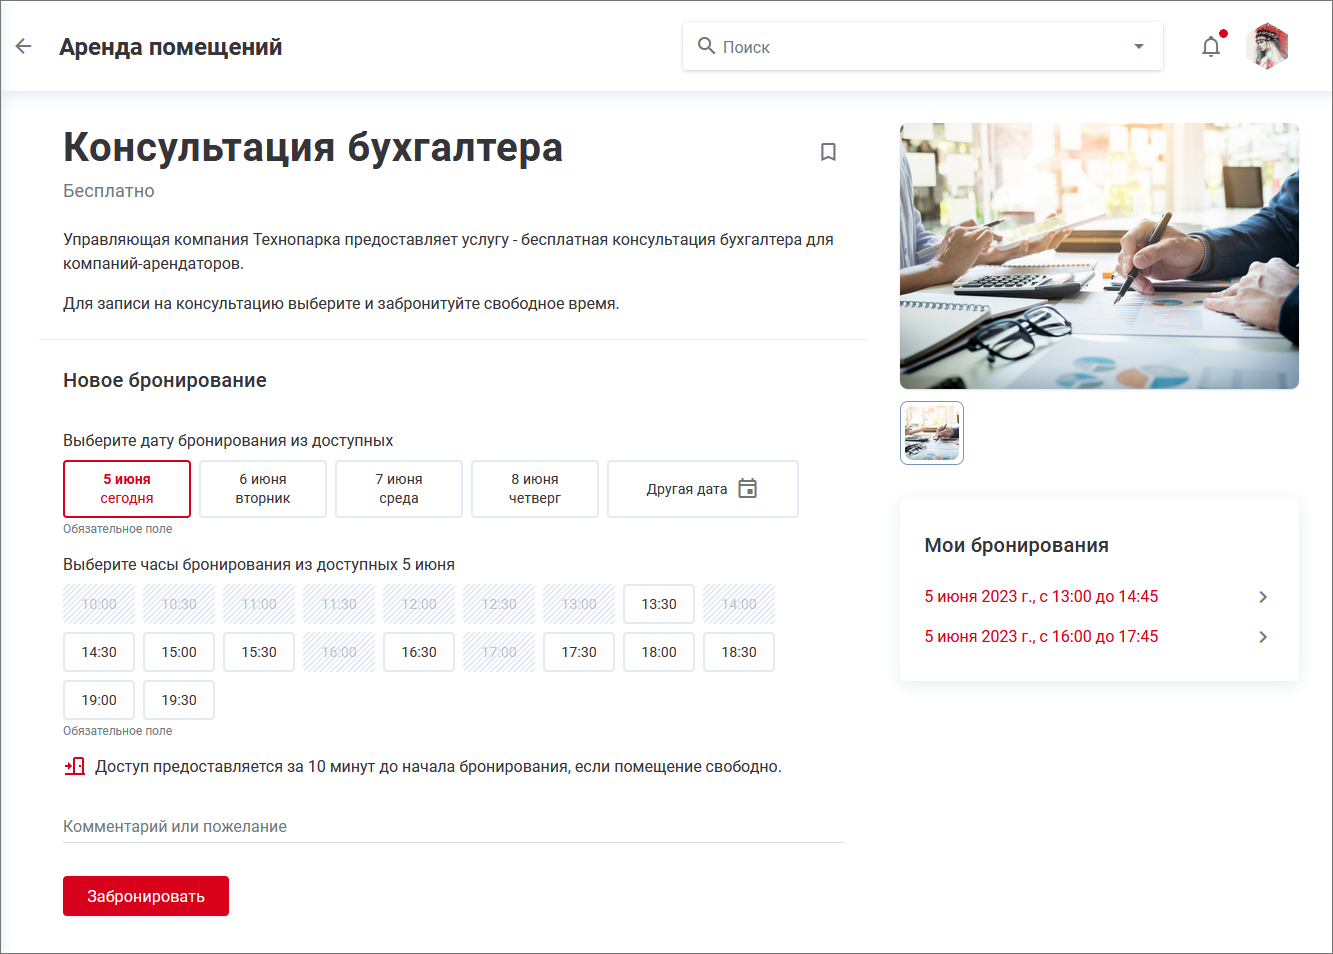Click the search magnifier icon
Viewport: 1333px width, 954px height.
pos(706,46)
